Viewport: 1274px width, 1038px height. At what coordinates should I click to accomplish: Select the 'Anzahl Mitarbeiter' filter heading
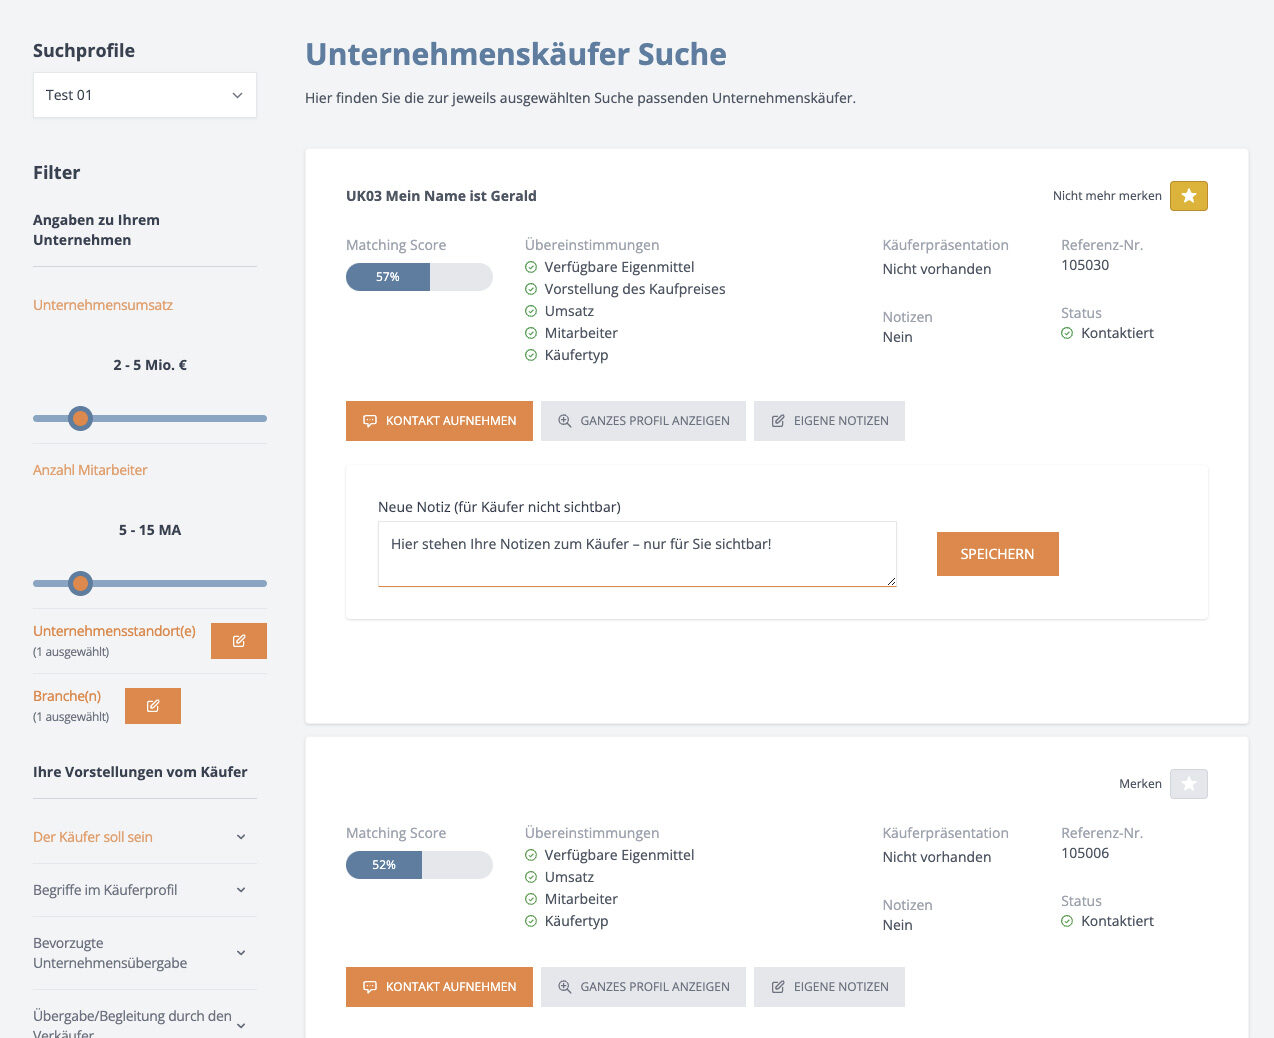[x=90, y=469]
